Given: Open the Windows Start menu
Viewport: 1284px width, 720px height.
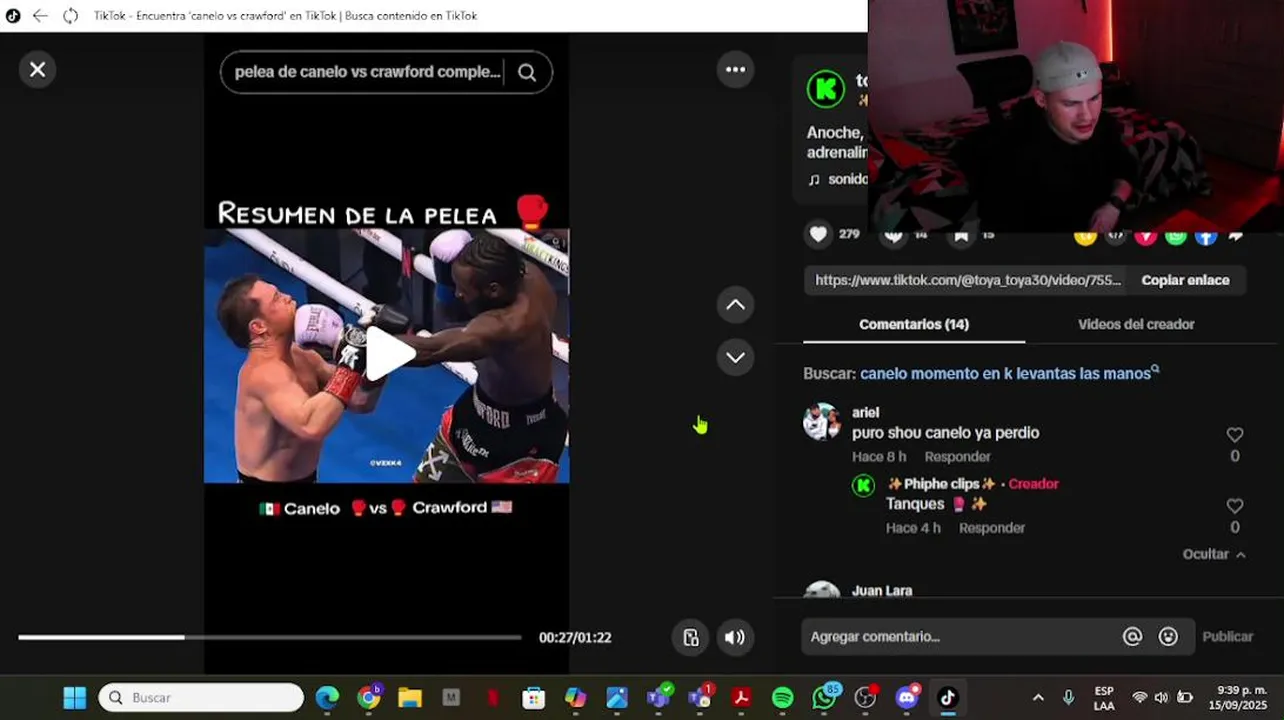Looking at the screenshot, I should (x=74, y=698).
